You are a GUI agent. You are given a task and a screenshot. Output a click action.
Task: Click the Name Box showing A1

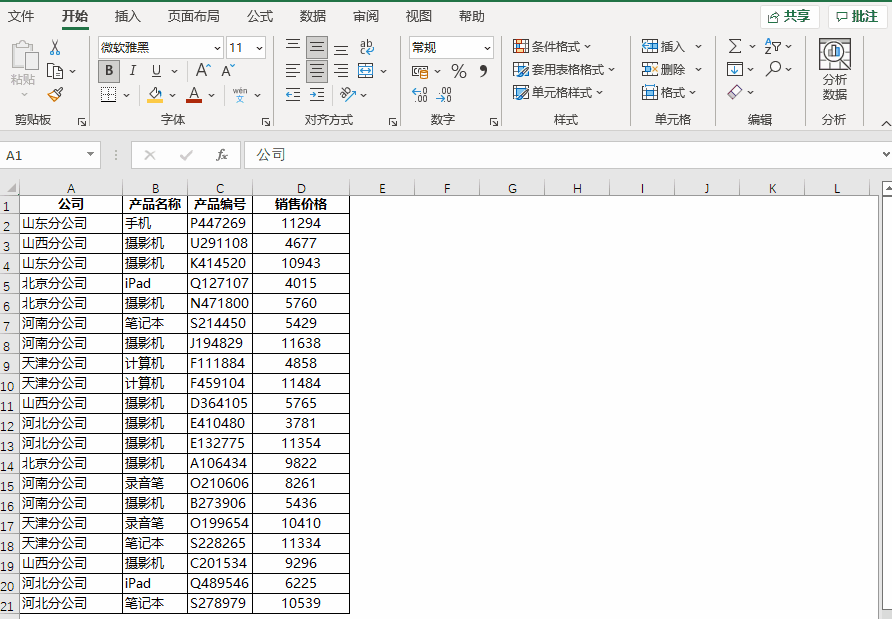pyautogui.click(x=50, y=155)
